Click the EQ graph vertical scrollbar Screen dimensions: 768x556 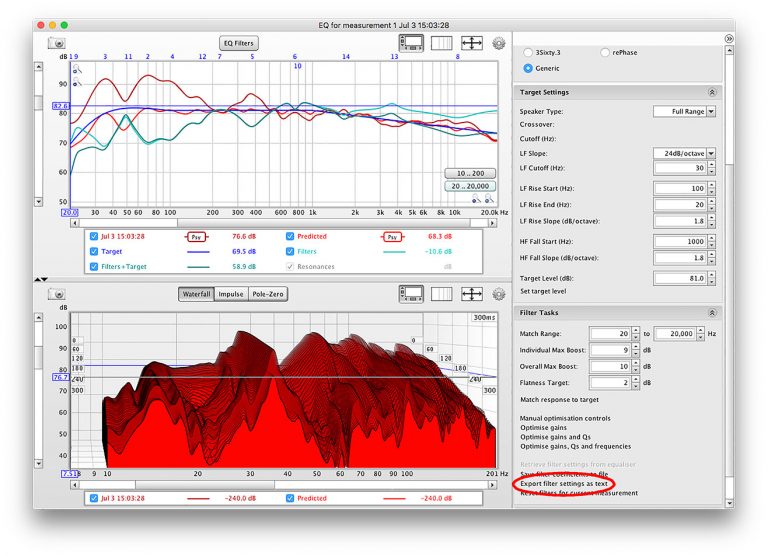[x=38, y=134]
